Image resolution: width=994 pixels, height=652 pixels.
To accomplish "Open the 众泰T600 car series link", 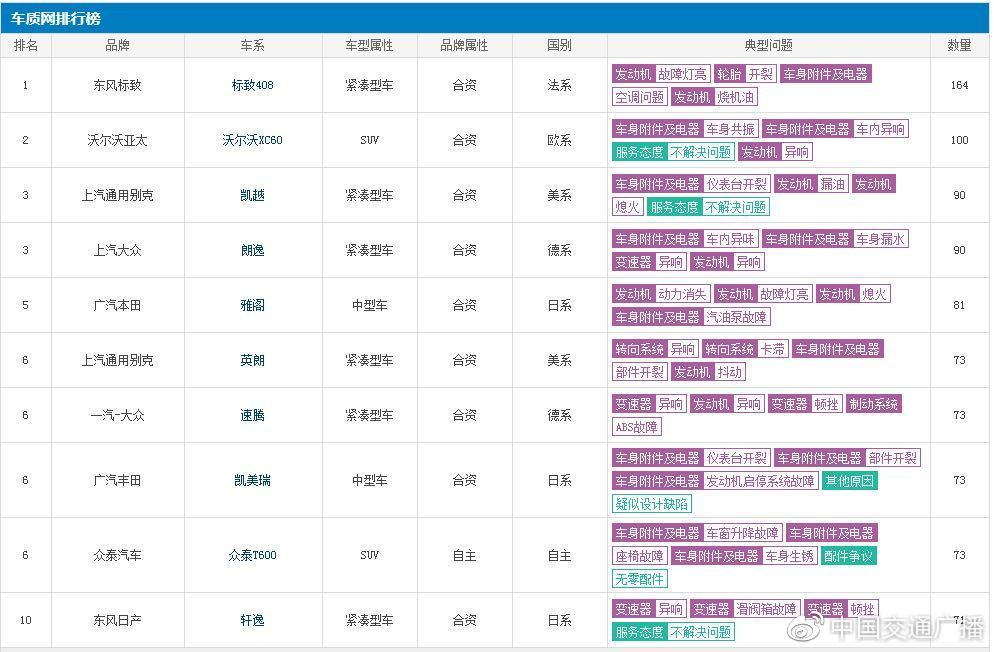I will (x=252, y=555).
